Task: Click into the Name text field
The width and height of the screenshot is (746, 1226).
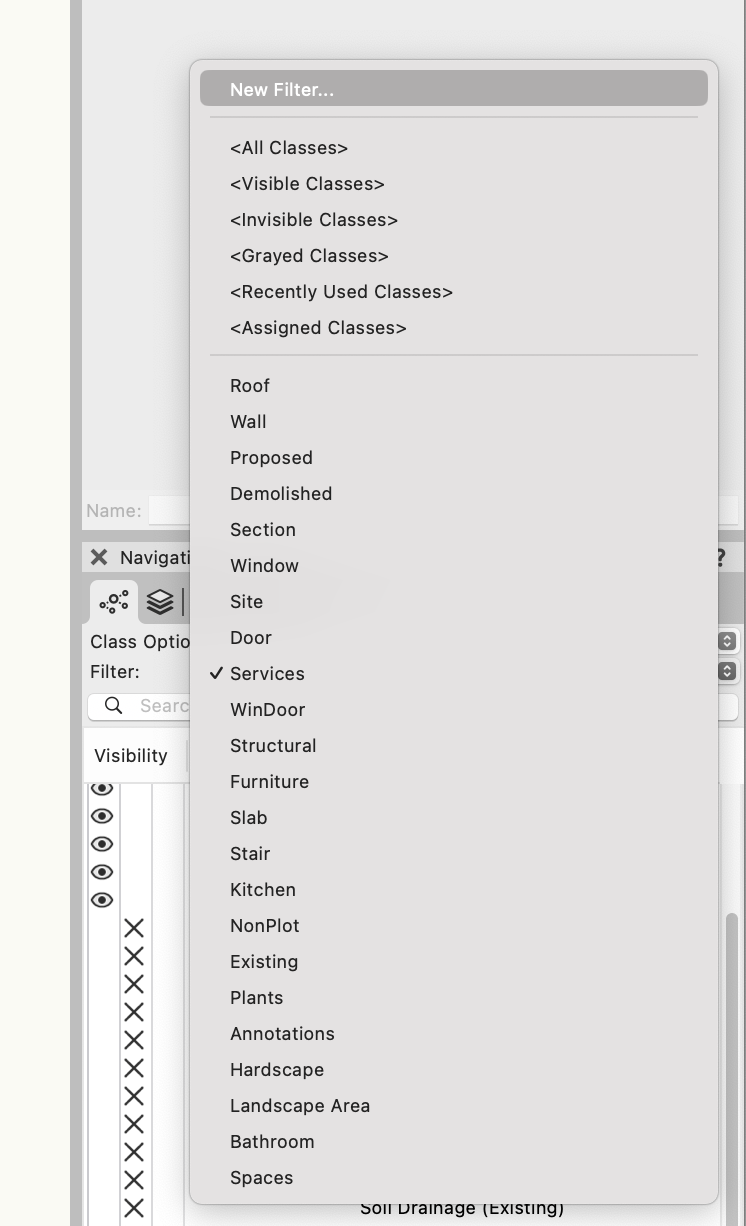Action: [168, 511]
